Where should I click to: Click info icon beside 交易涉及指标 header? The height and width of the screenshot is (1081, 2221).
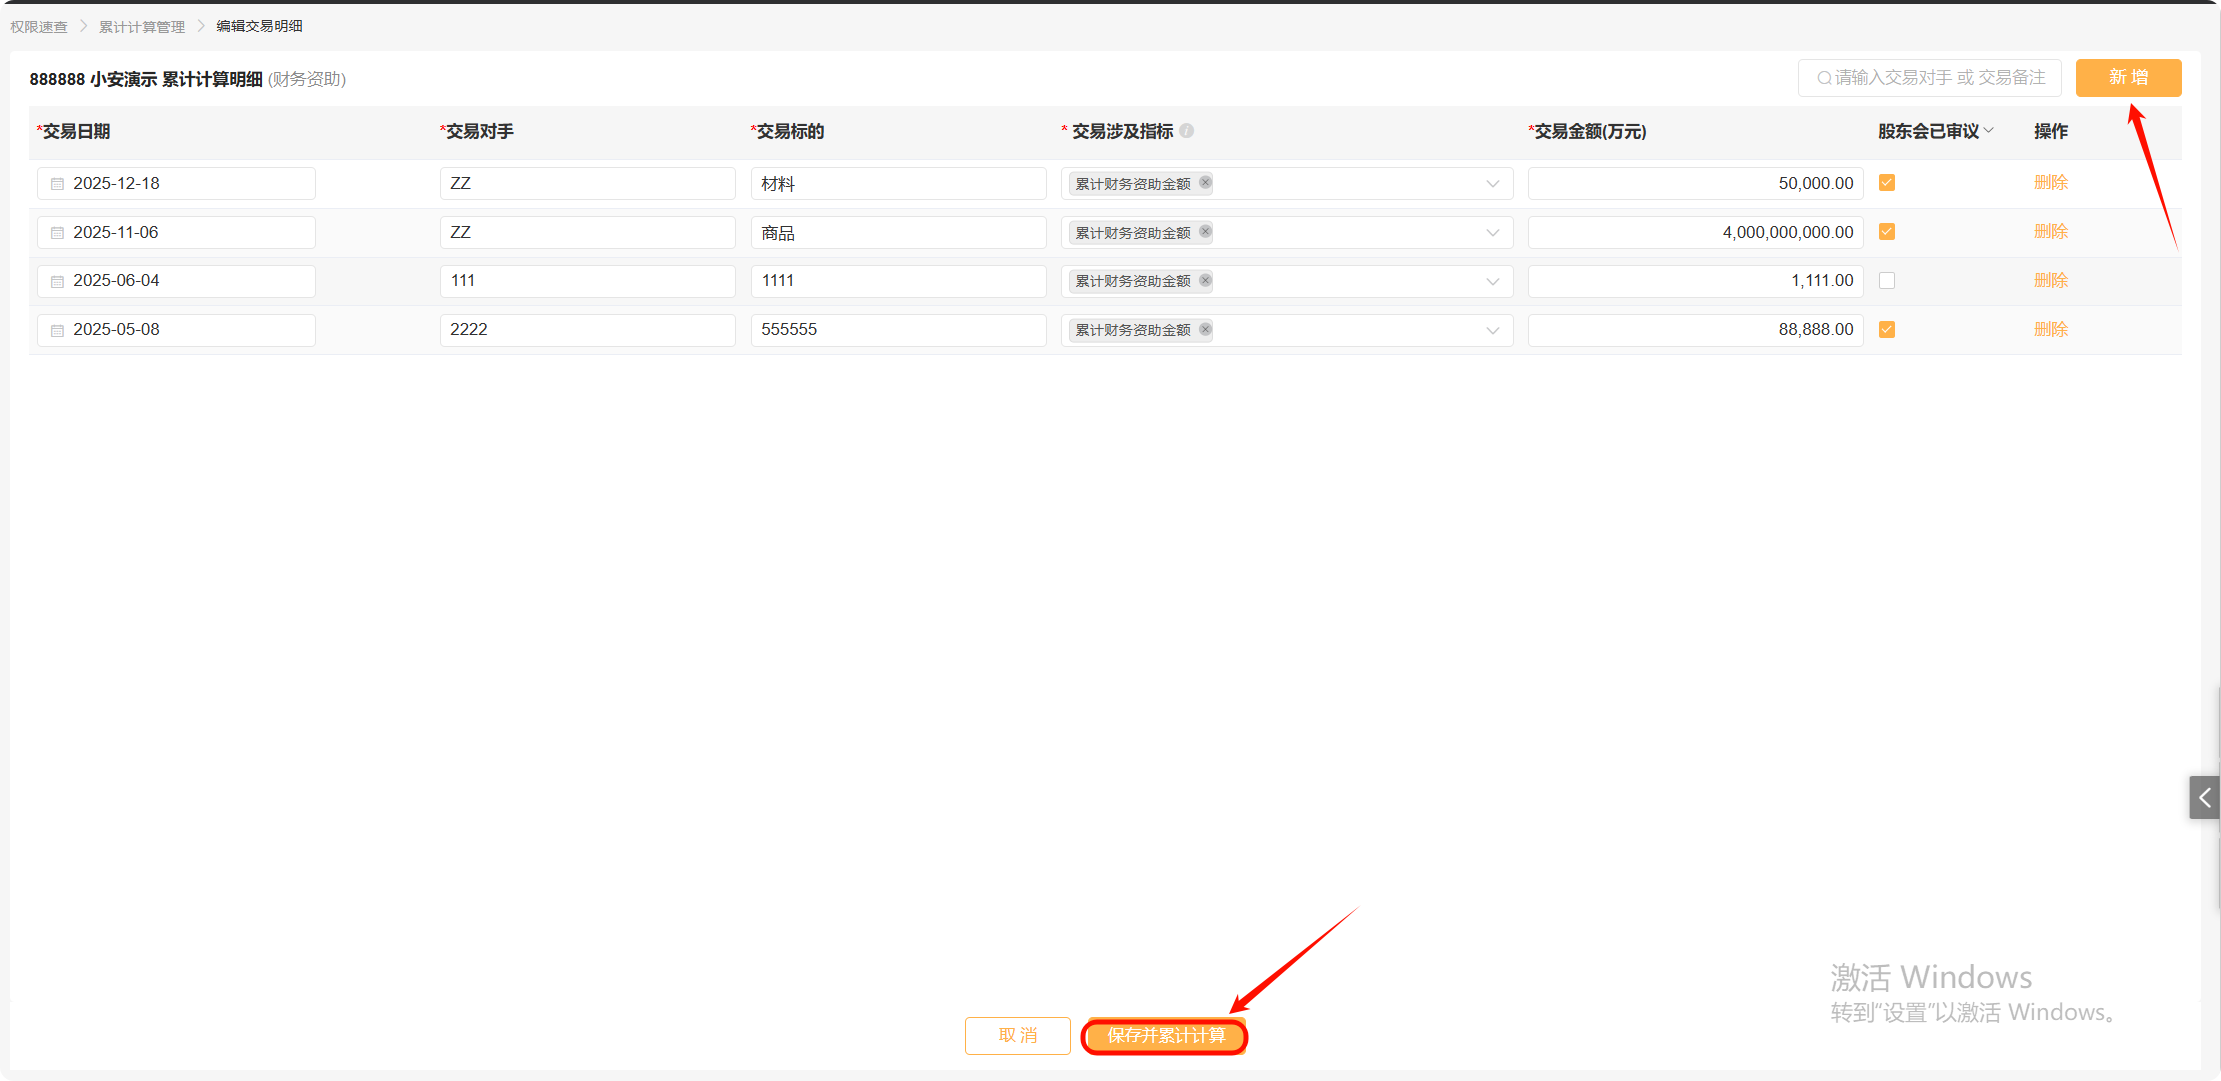tap(1187, 131)
